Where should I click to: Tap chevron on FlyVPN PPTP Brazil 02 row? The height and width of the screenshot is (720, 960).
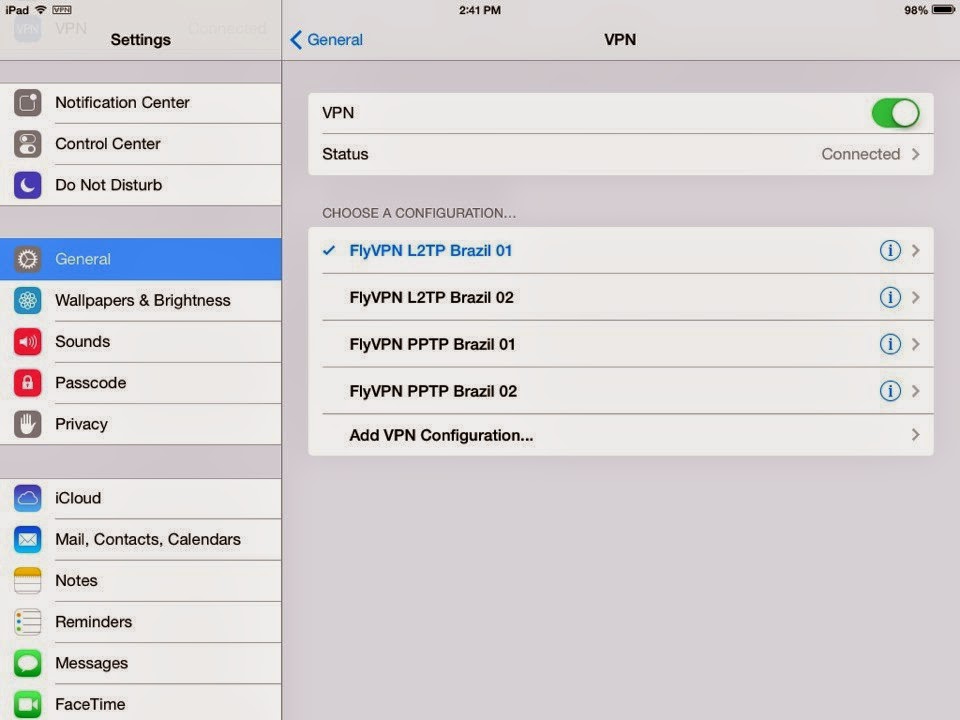coord(915,391)
